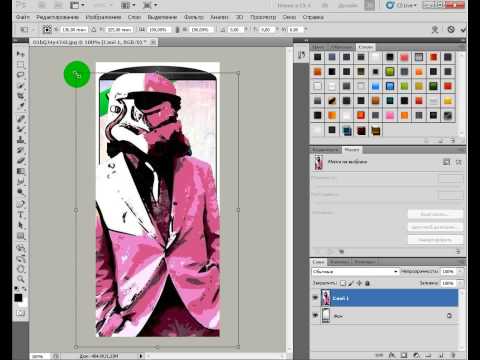Select the Zoom tool in toolbox
The image size is (480, 360).
pyautogui.click(x=20, y=279)
